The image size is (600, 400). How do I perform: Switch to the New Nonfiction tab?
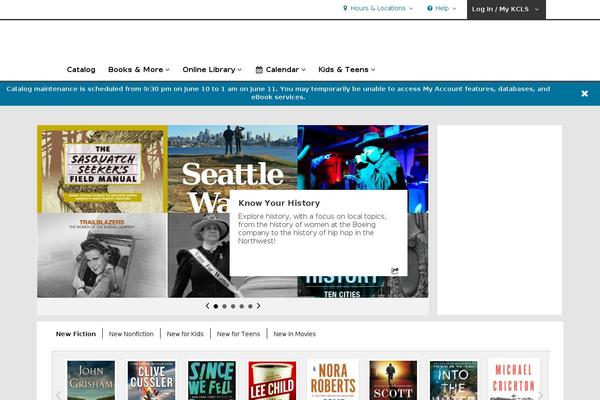(131, 334)
